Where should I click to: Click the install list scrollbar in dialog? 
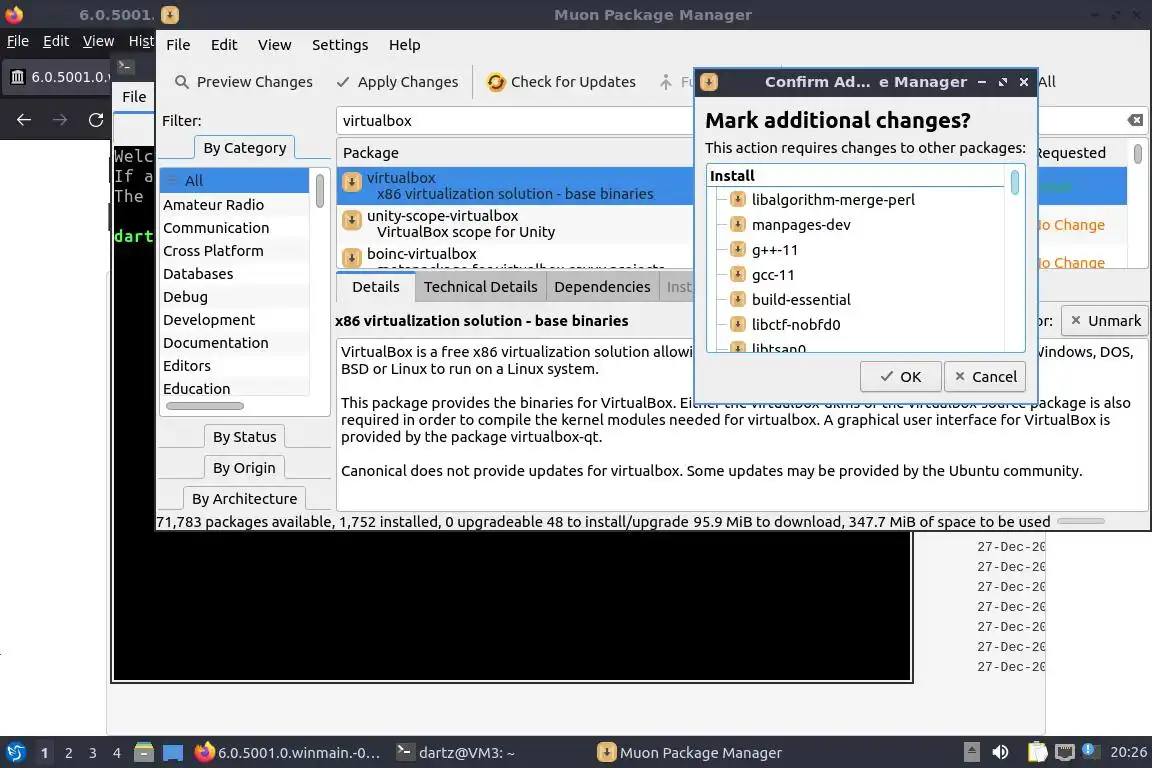click(1015, 182)
